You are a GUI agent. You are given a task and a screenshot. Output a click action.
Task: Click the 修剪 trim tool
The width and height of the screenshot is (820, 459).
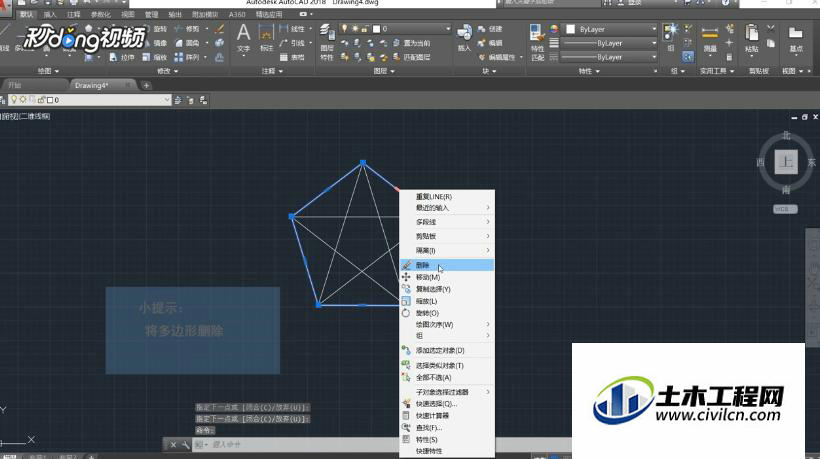point(187,29)
